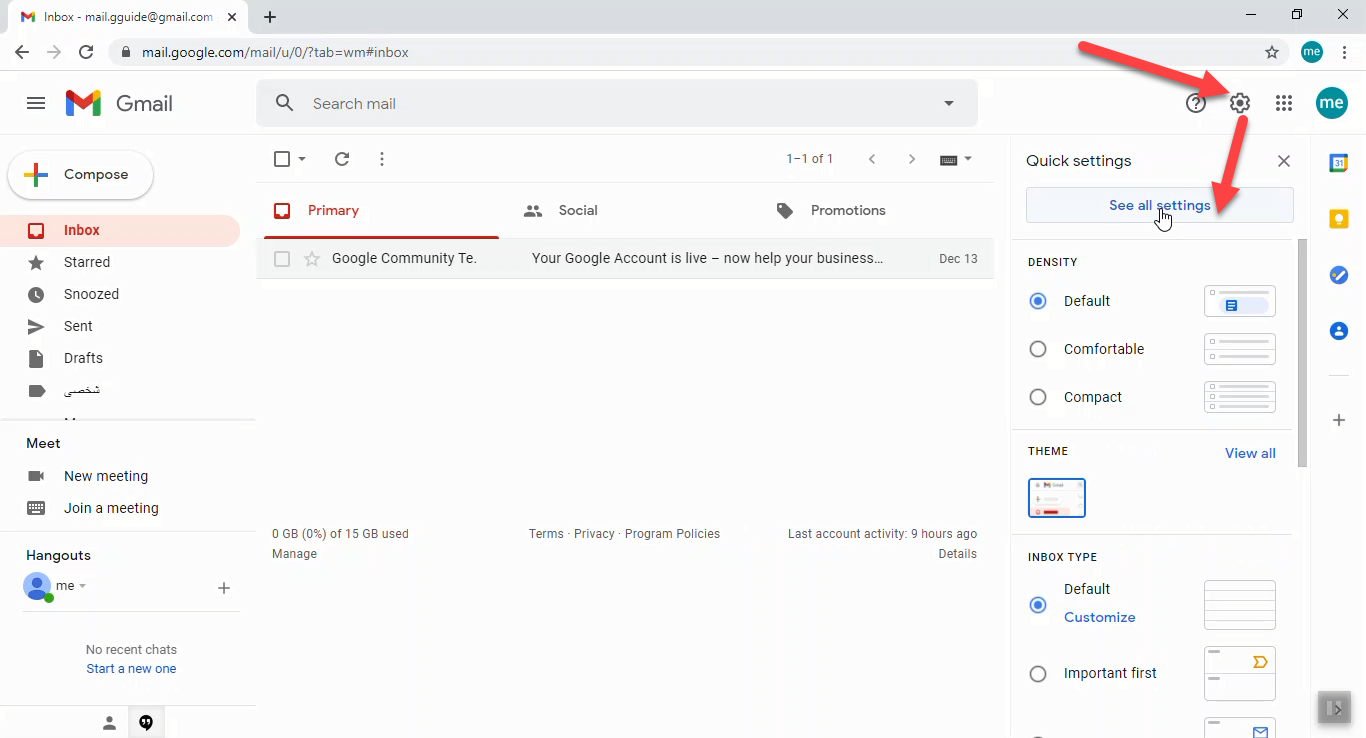1366x738 pixels.
Task: Click the See all settings button
Action: coord(1160,205)
